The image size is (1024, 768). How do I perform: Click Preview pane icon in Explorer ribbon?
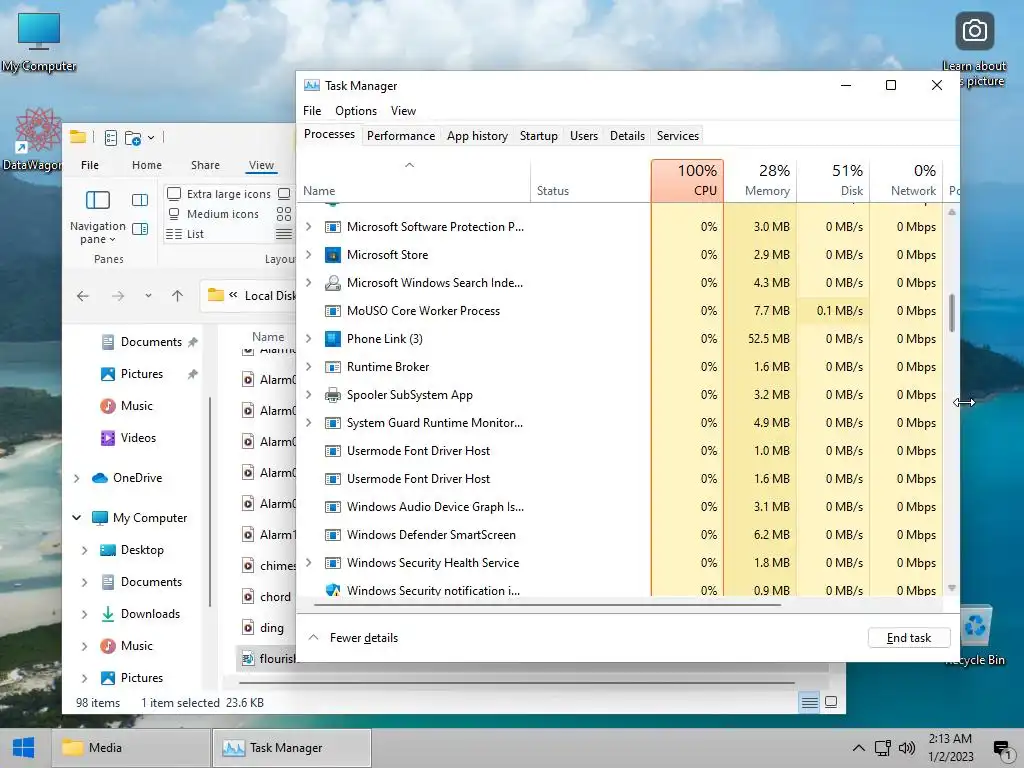coord(140,200)
